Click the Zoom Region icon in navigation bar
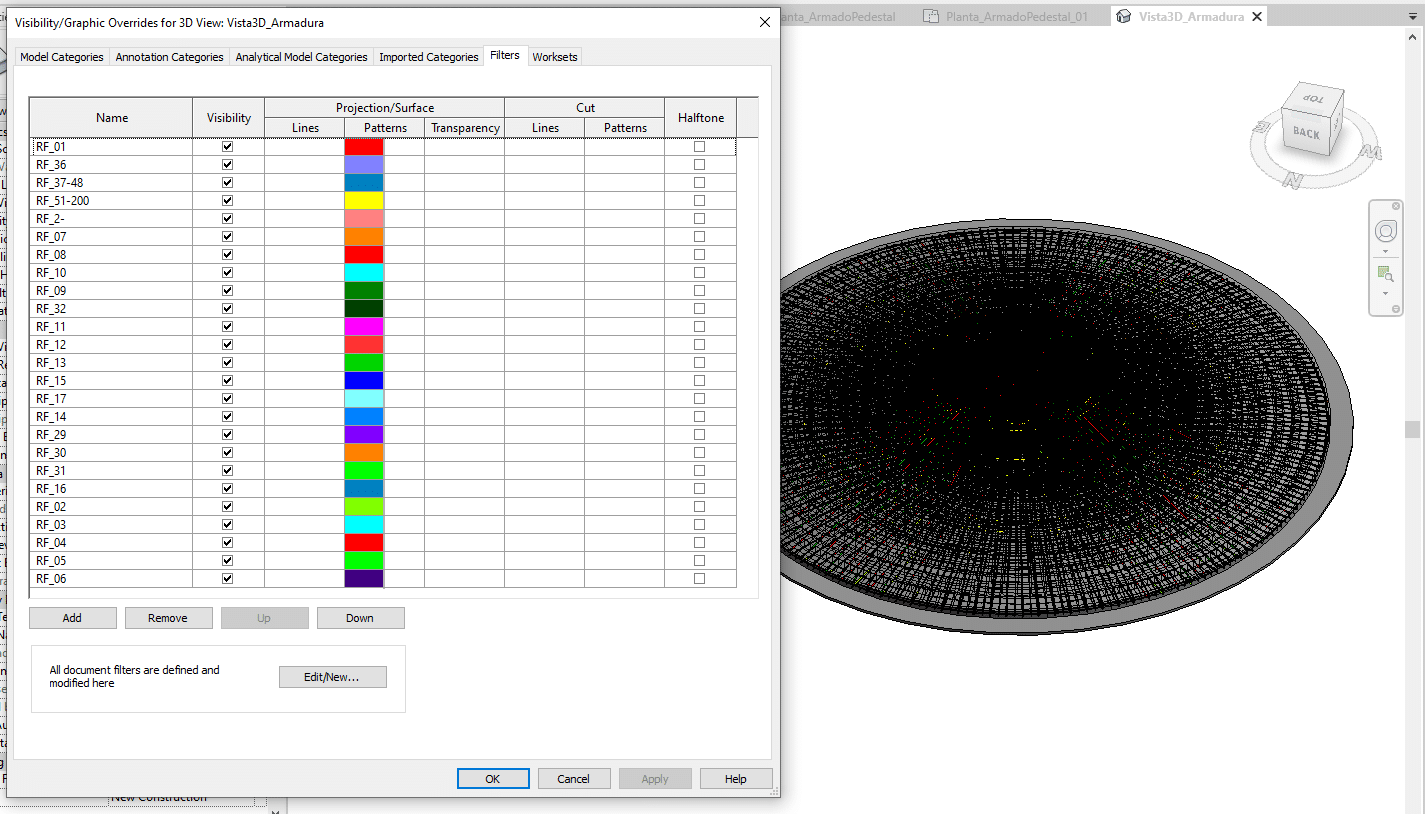The width and height of the screenshot is (1425, 814). [x=1385, y=273]
